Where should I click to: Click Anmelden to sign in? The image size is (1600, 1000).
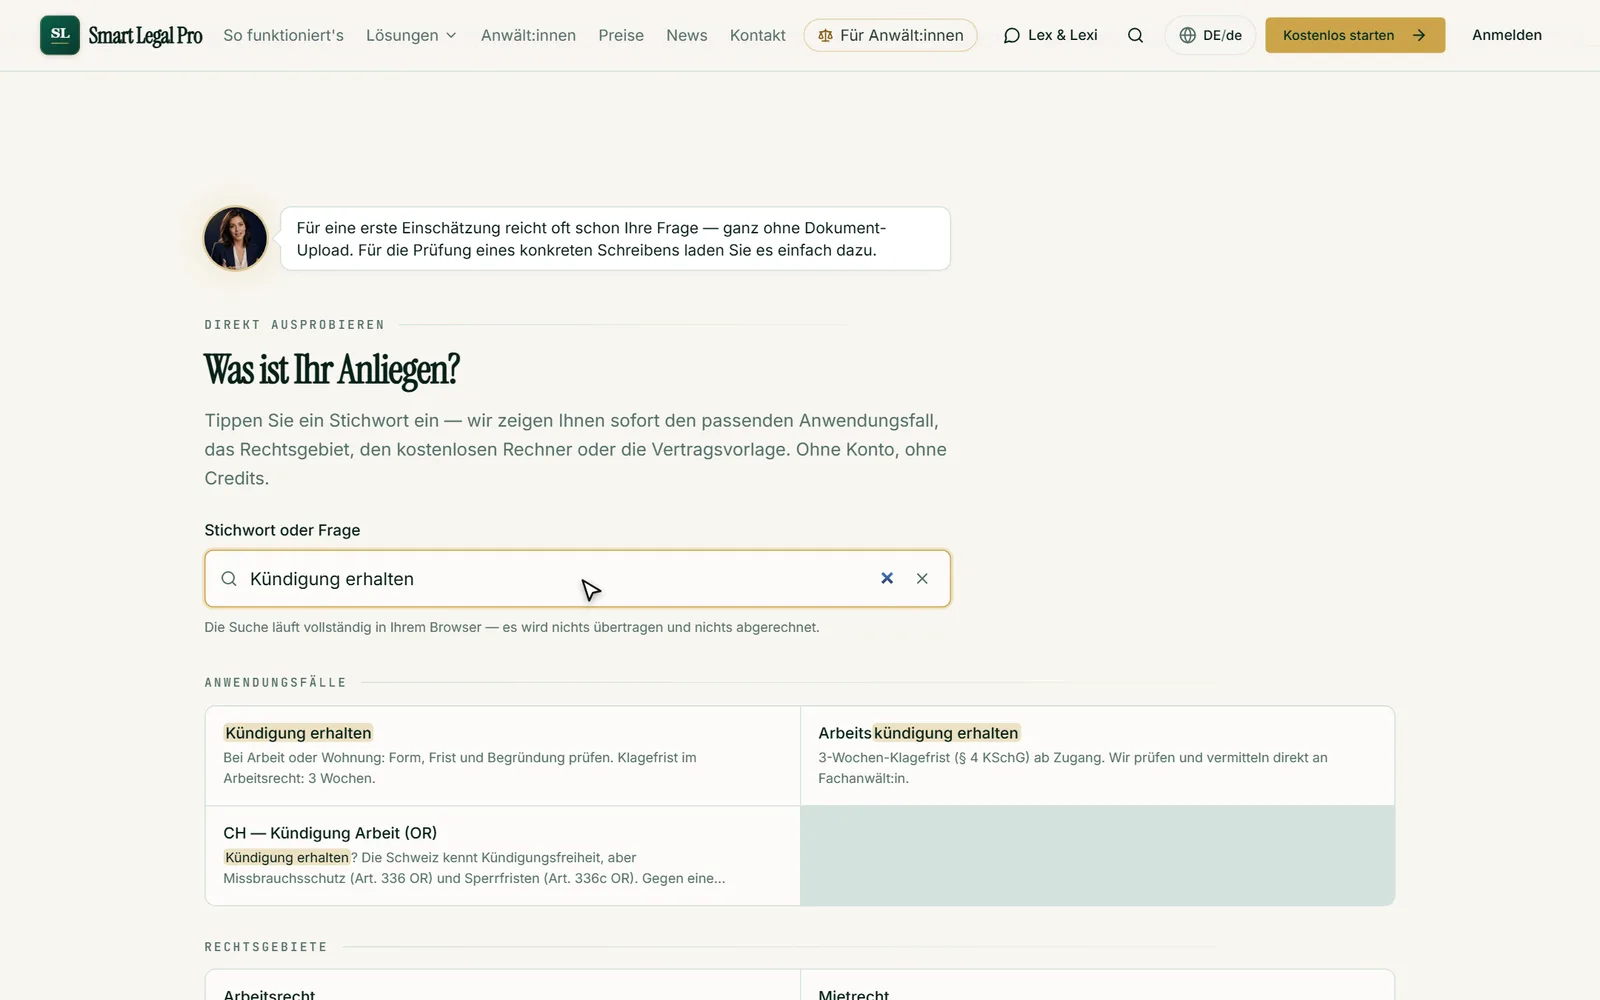(1507, 35)
